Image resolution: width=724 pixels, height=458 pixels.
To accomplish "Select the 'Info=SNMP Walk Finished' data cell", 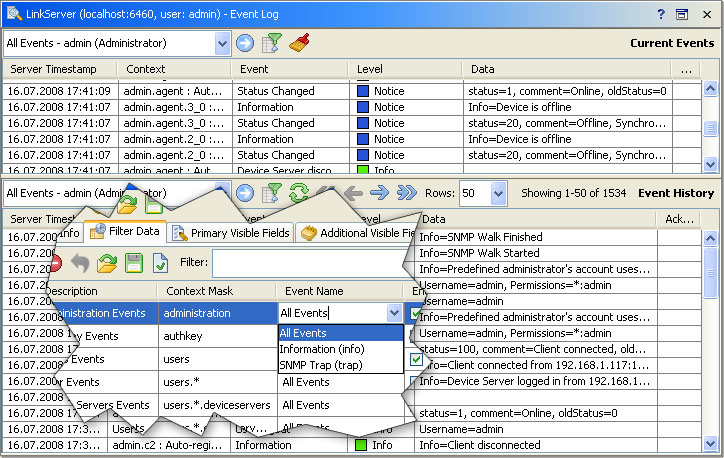I will 536,237.
